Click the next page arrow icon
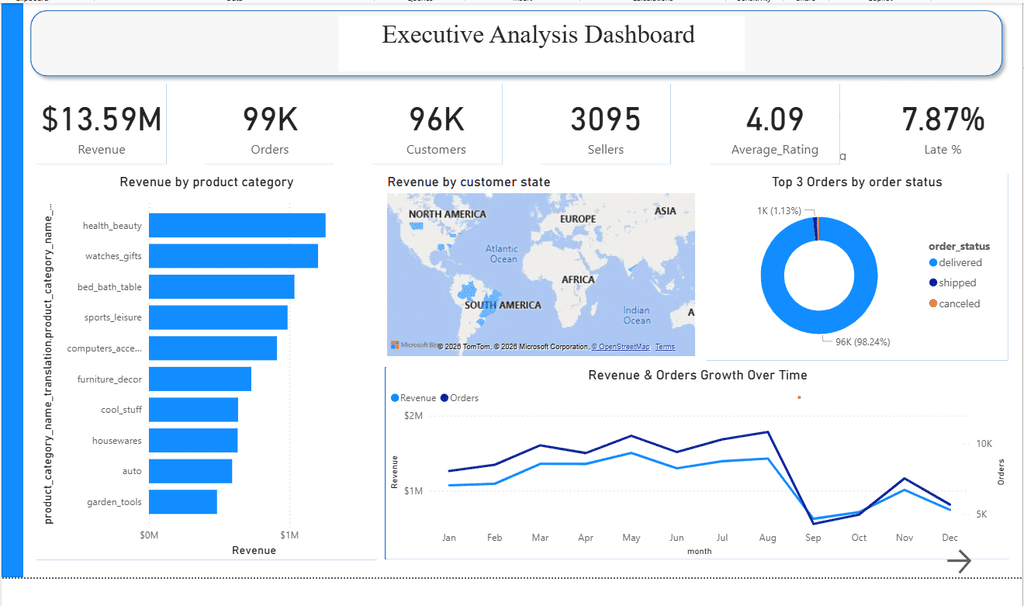This screenshot has width=1024, height=606. point(959,560)
